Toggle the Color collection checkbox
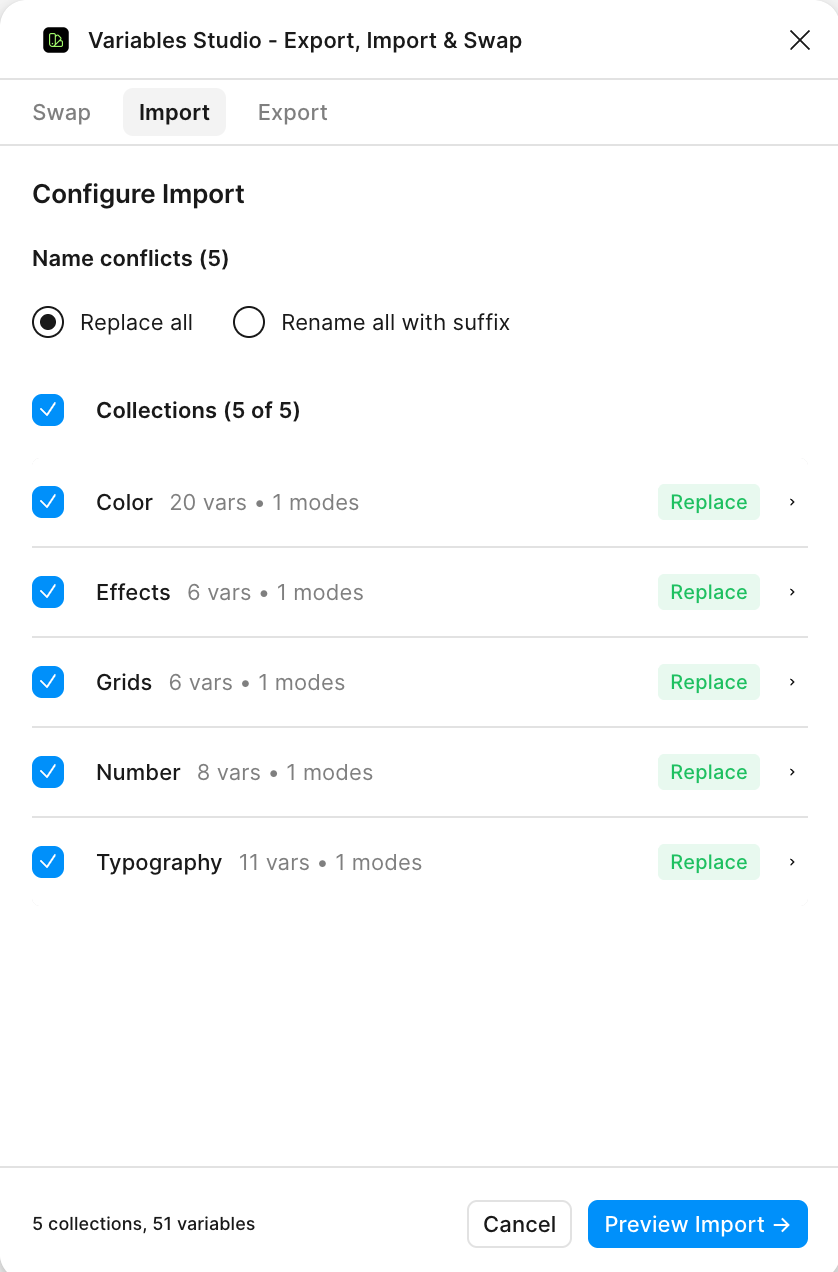Viewport: 838px width, 1272px height. click(48, 502)
